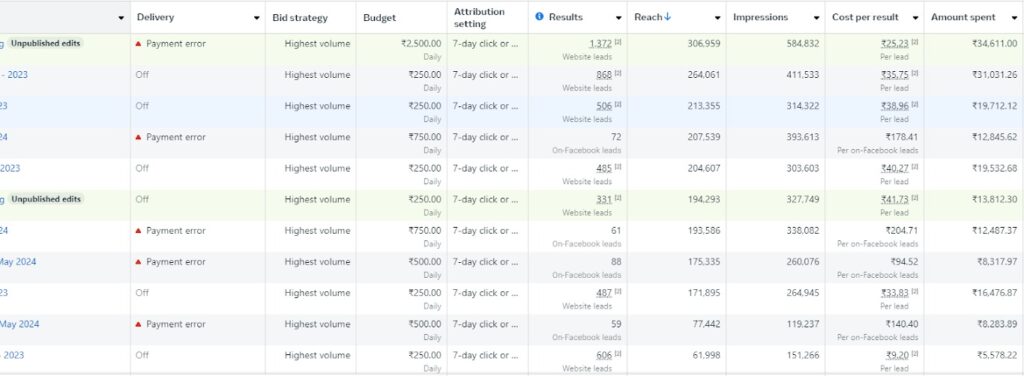Open the Amount spent column dropdown arrow

pos(1014,18)
